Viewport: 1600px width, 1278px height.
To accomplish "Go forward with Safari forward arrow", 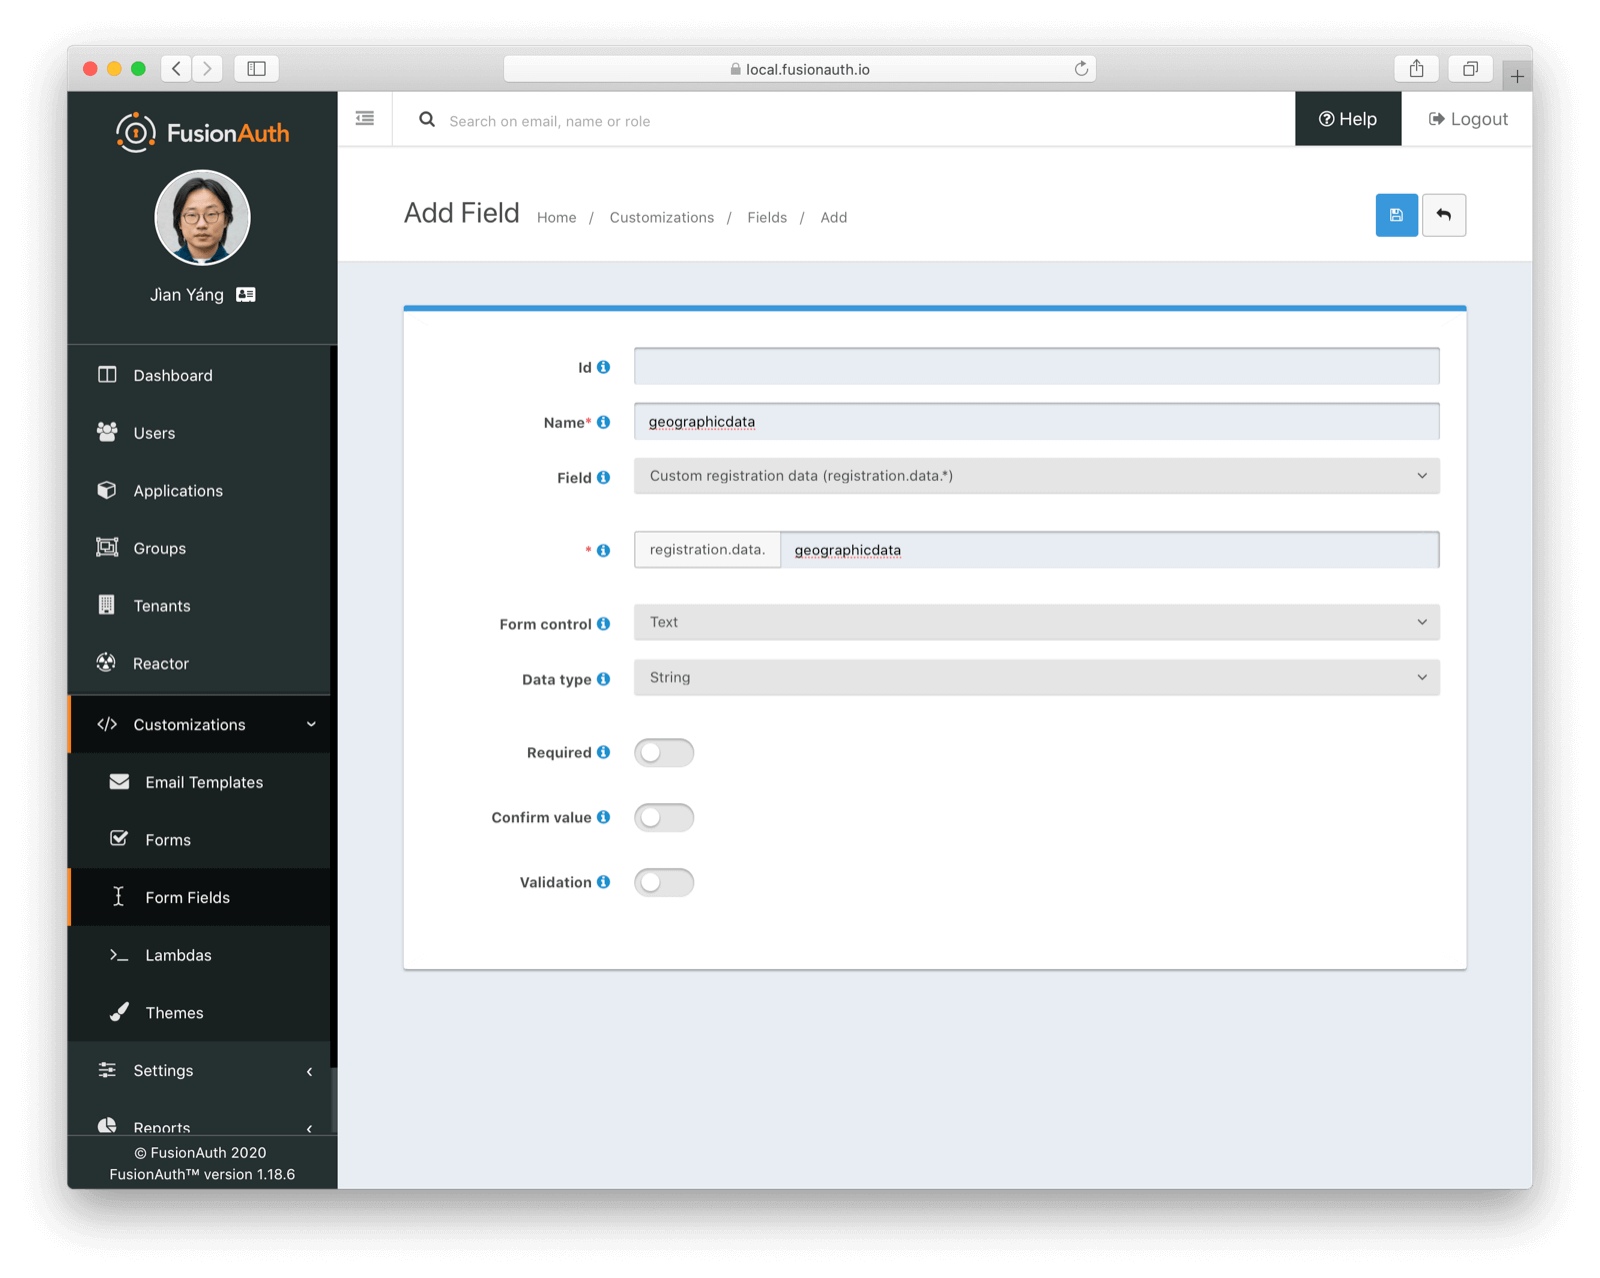I will 208,69.
